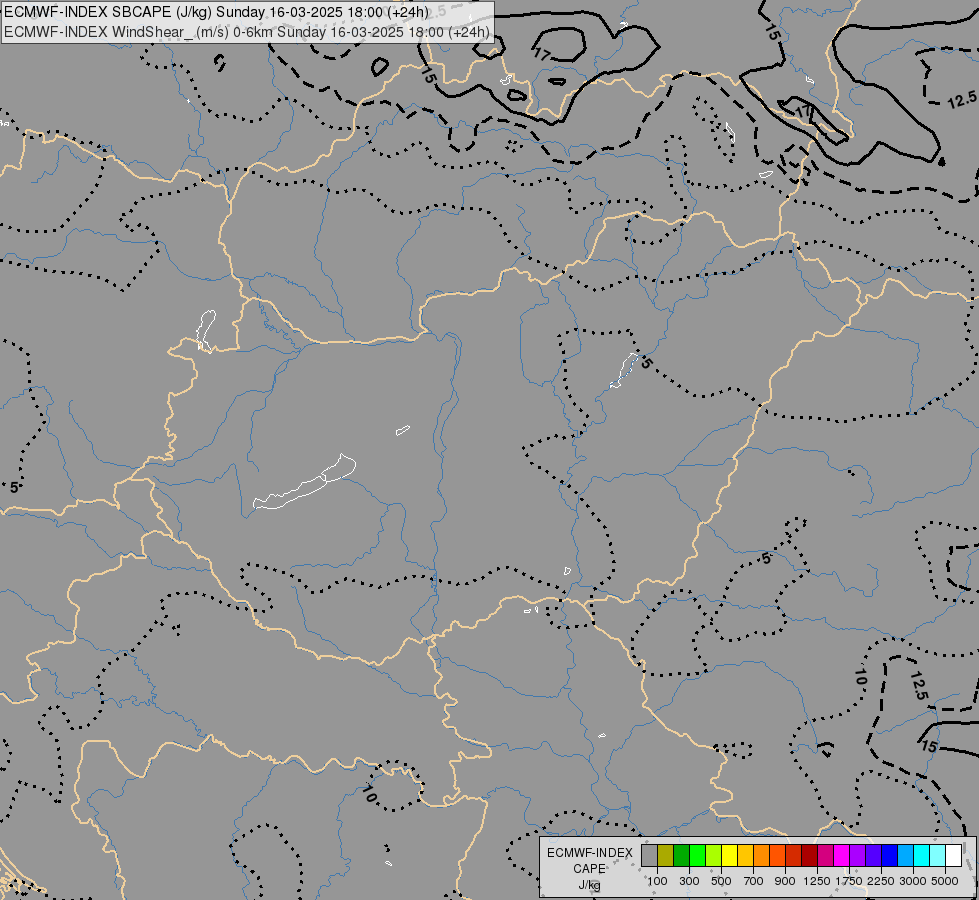Choose the red-orange legend swatch
Screen dimensions: 979x900
pos(778,855)
